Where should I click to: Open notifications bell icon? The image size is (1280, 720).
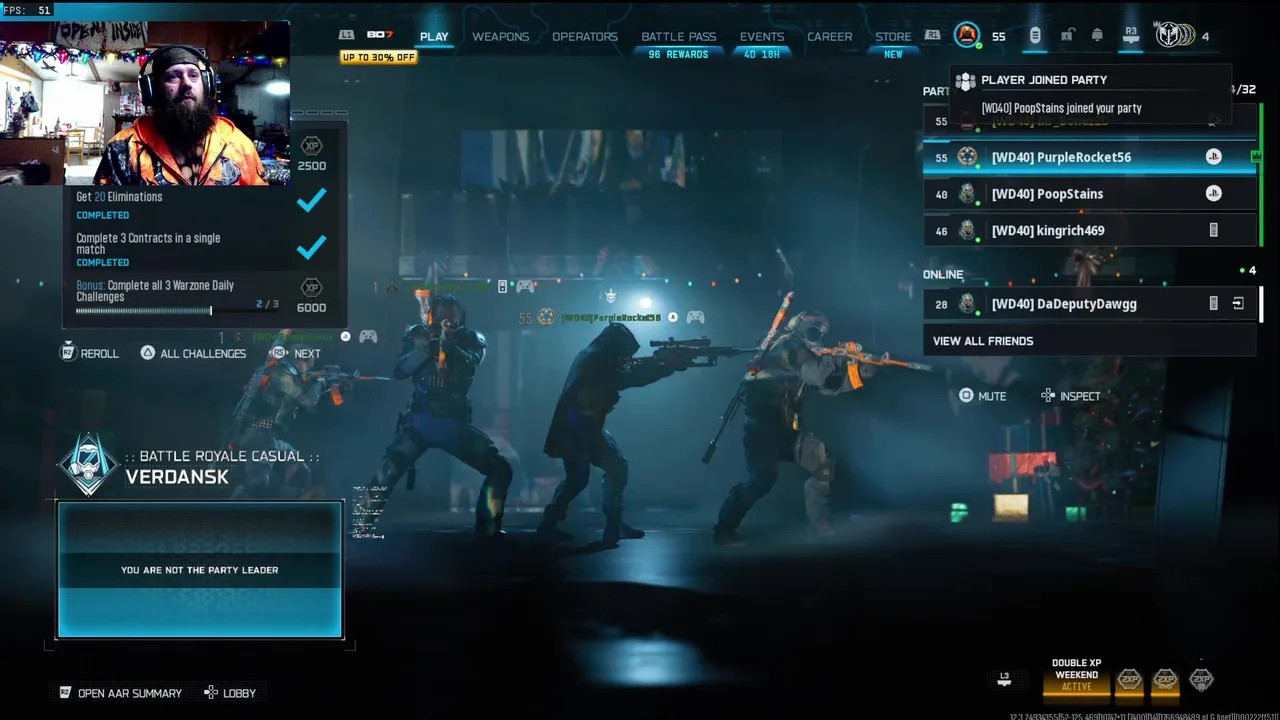(x=1097, y=36)
